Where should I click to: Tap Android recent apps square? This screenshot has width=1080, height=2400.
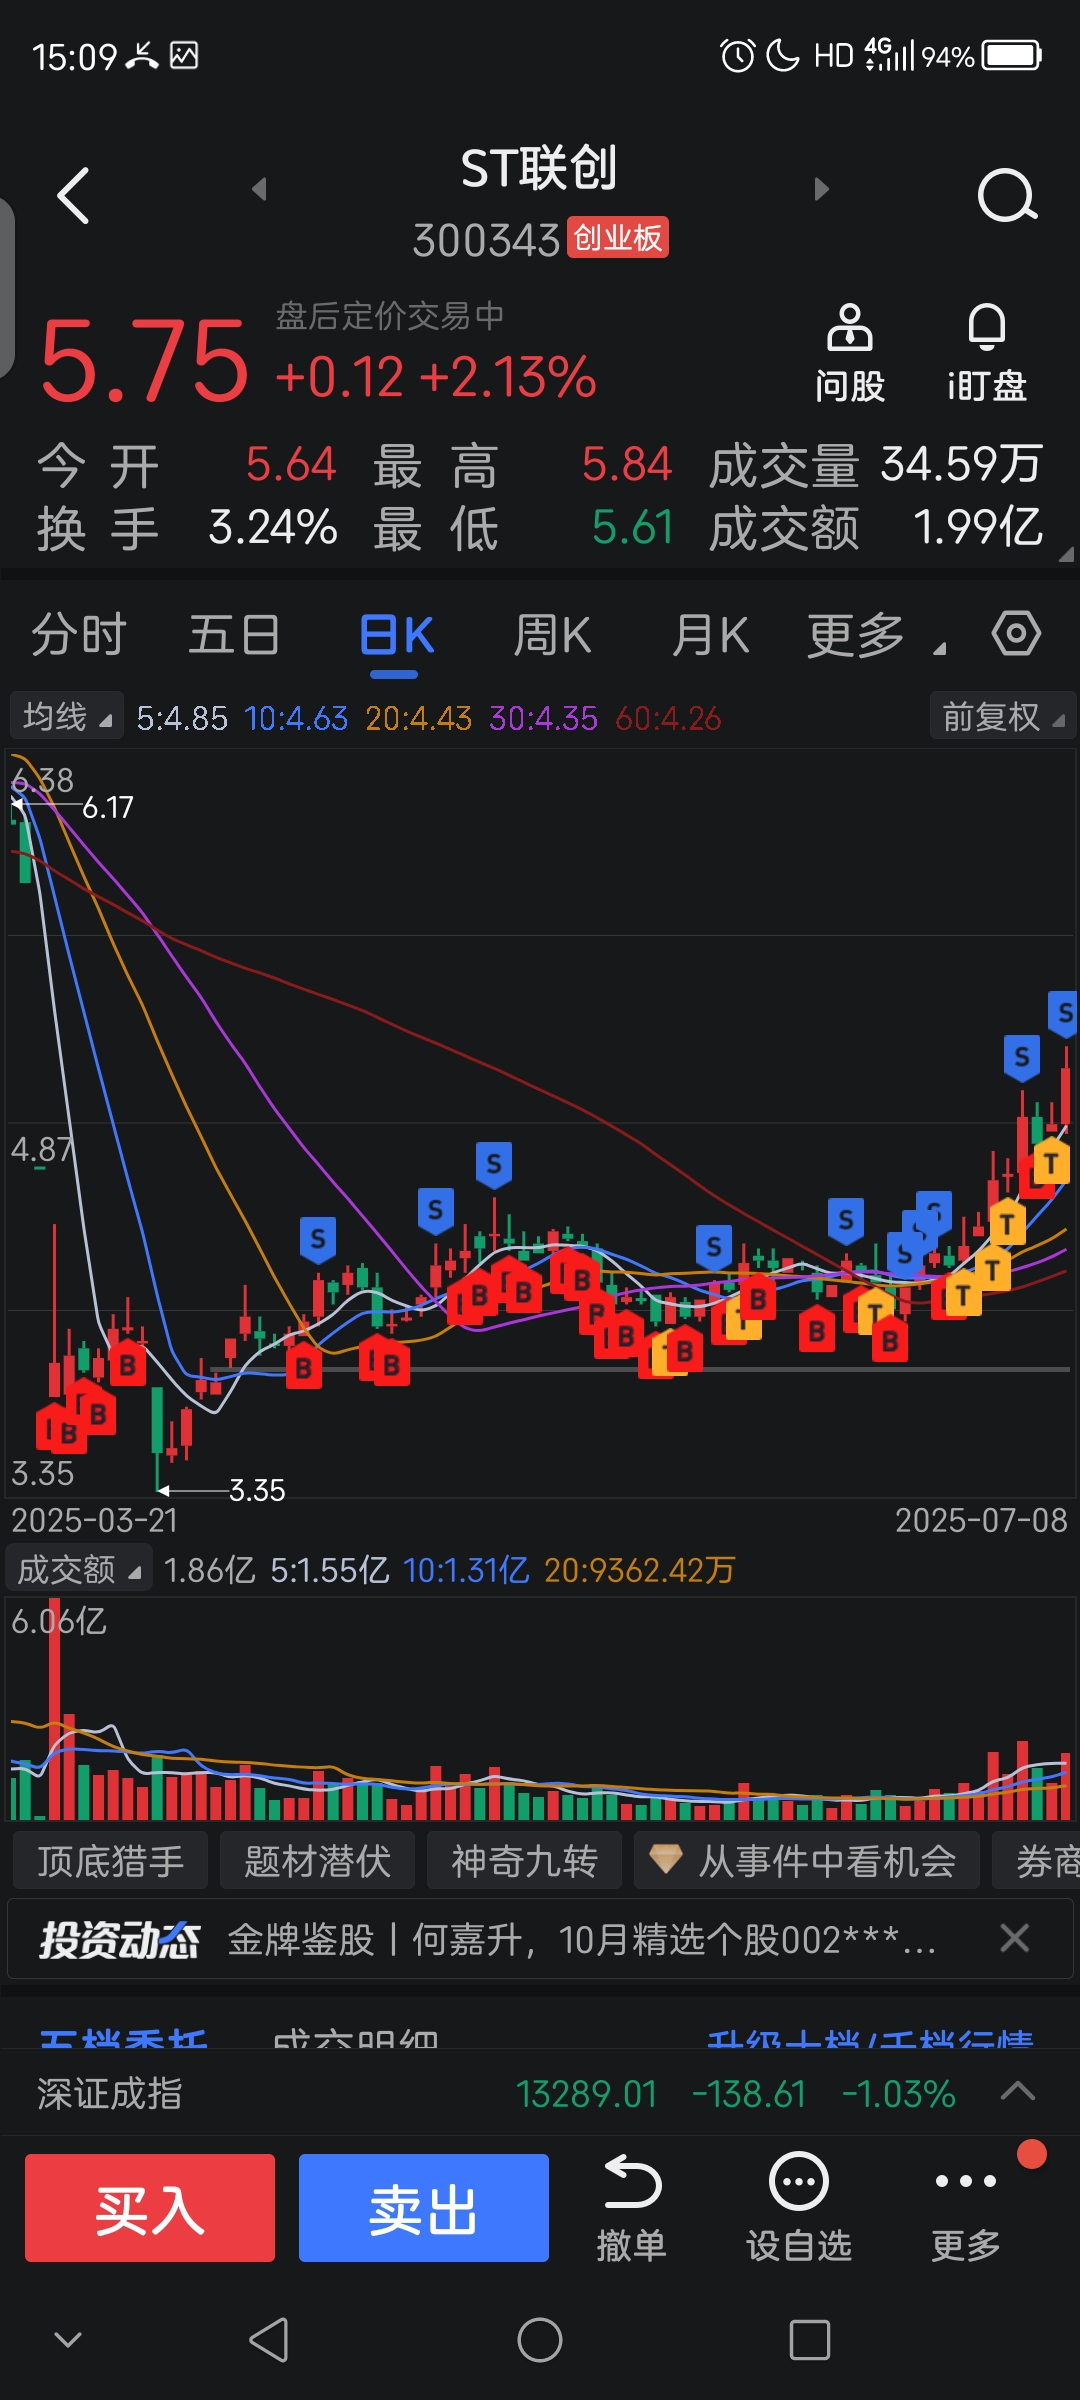[809, 2340]
